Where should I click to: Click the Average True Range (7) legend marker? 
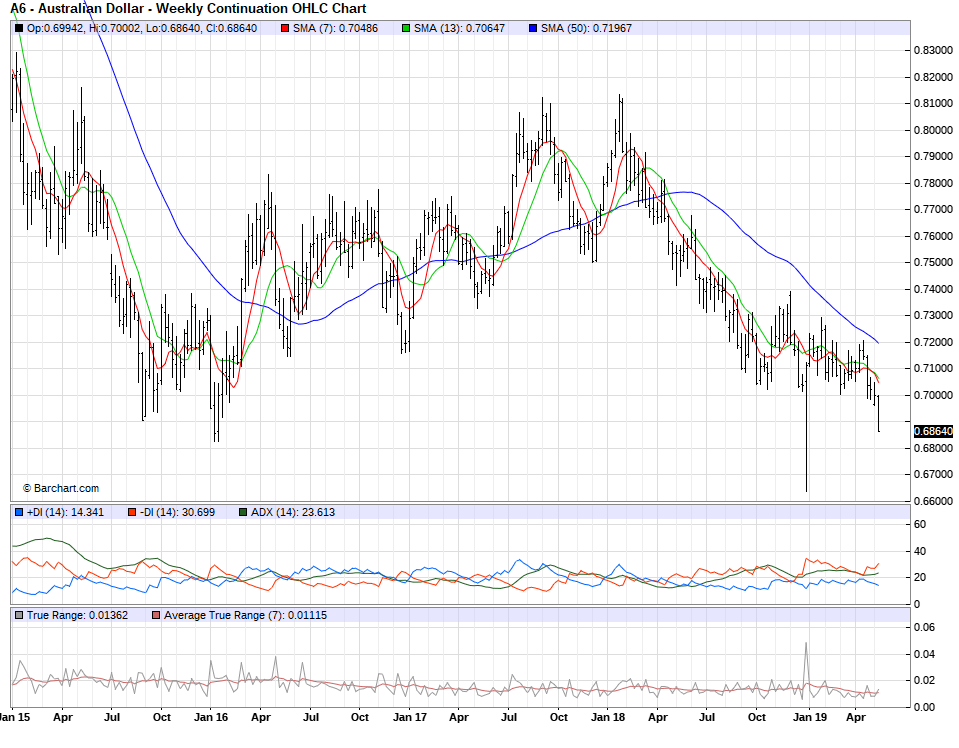155,615
